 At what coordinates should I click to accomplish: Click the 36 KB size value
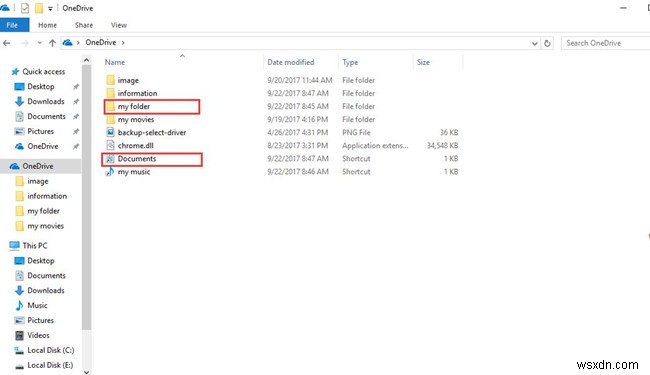tap(449, 132)
